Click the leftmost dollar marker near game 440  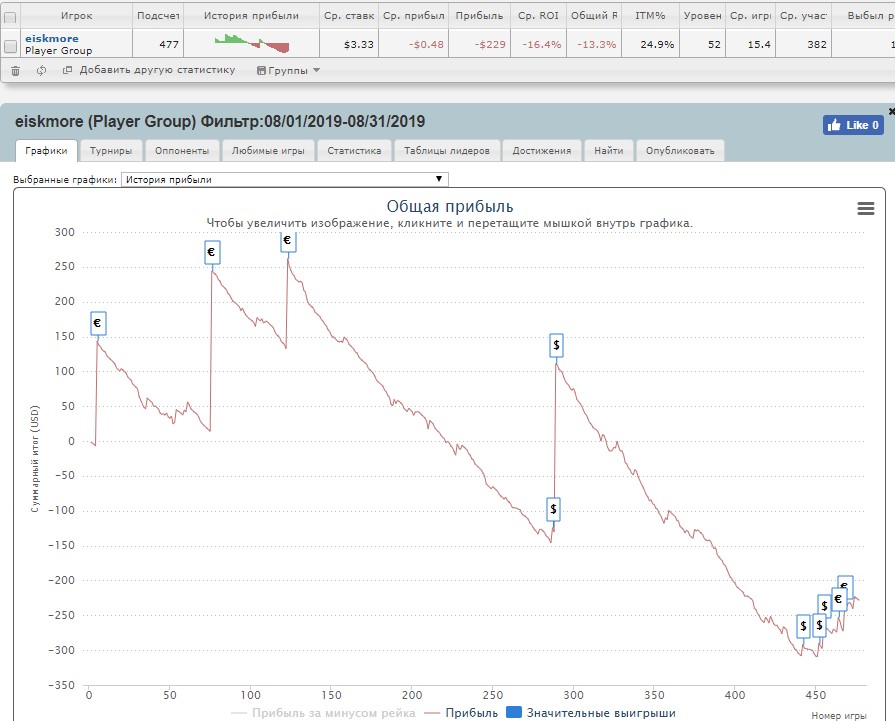tap(803, 626)
